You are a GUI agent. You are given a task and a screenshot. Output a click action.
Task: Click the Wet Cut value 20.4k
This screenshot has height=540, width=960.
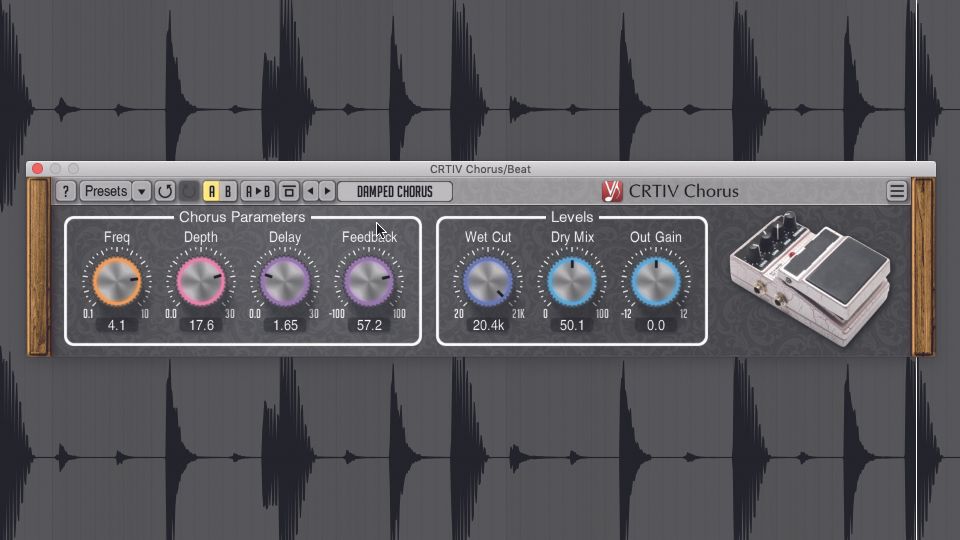(x=488, y=325)
